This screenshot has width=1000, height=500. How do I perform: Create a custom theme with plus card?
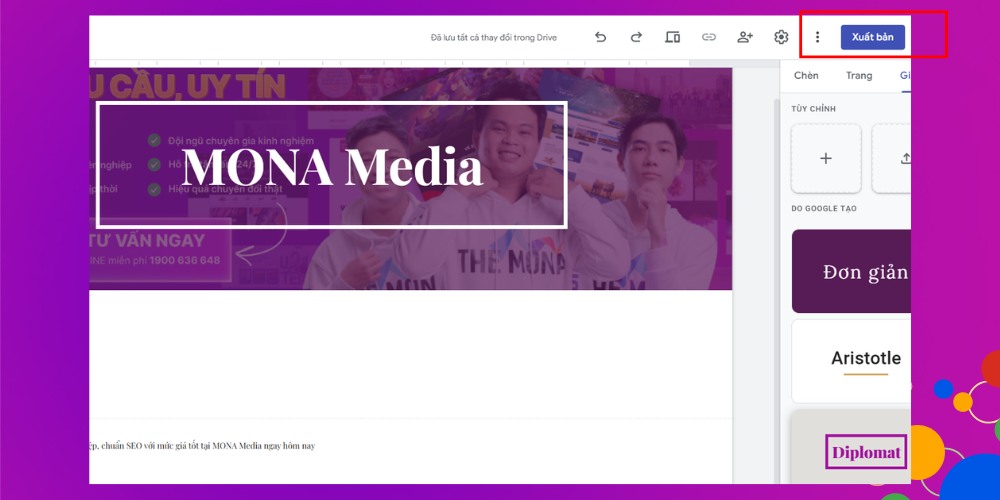click(826, 158)
